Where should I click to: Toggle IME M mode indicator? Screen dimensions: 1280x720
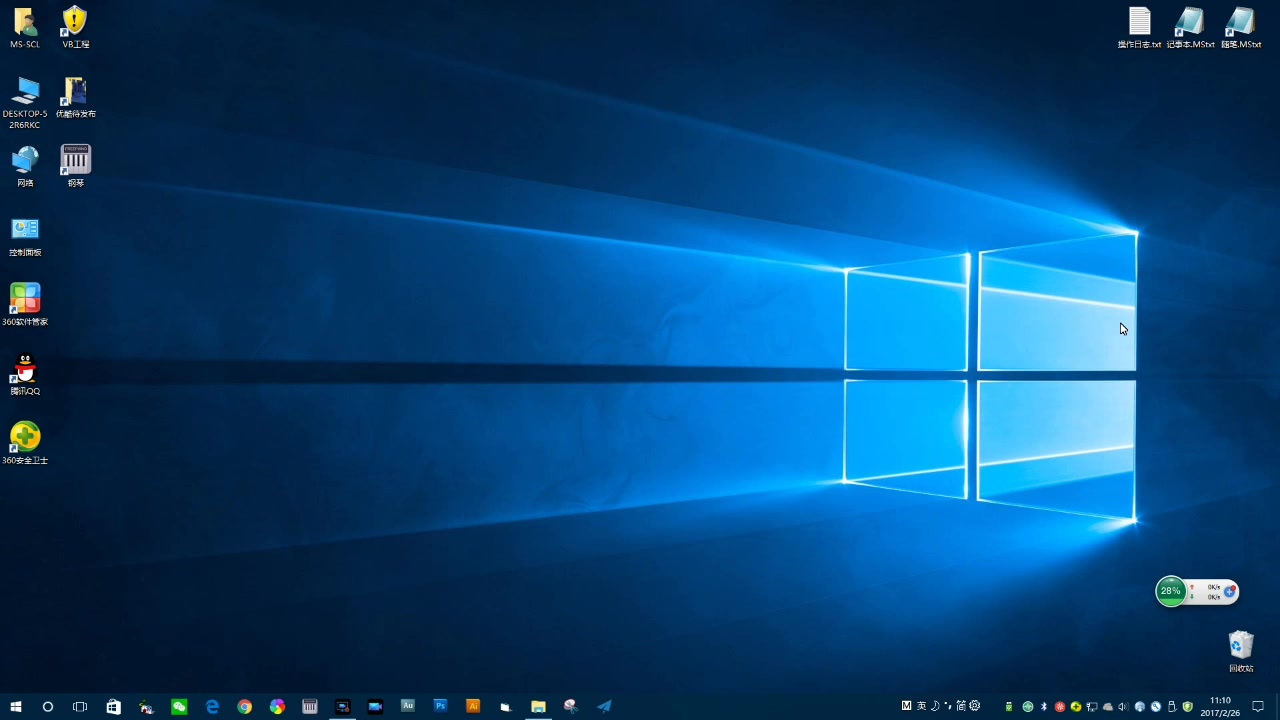point(906,706)
